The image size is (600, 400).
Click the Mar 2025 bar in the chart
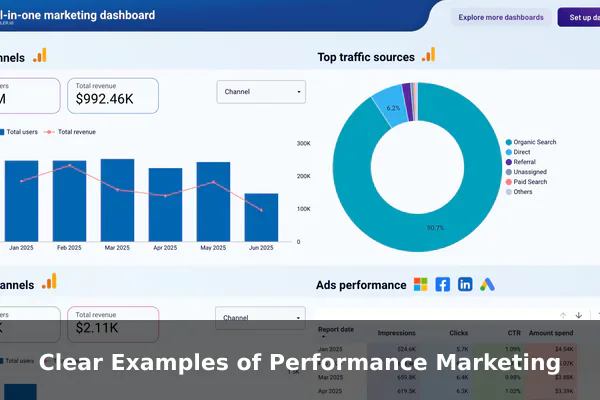tap(117, 200)
